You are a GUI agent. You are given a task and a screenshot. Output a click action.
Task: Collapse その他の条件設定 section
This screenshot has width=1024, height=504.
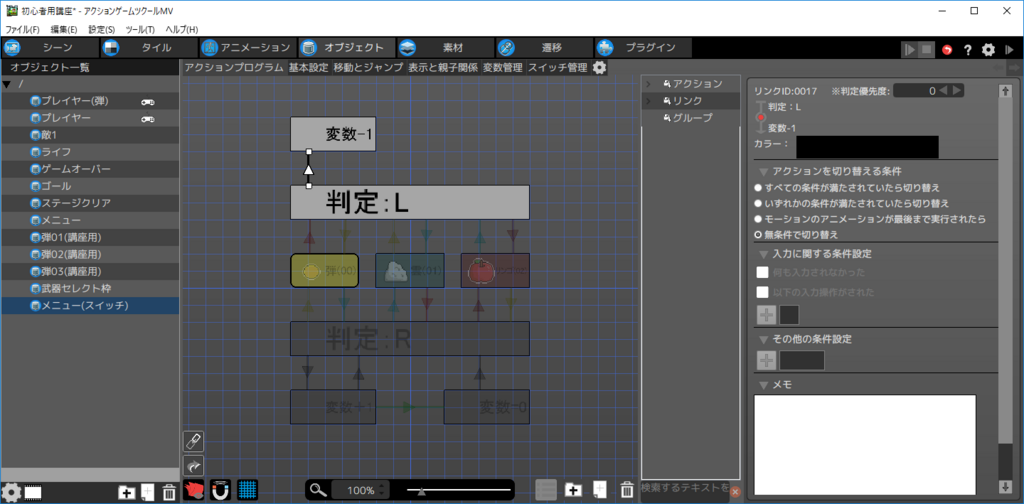click(x=763, y=339)
